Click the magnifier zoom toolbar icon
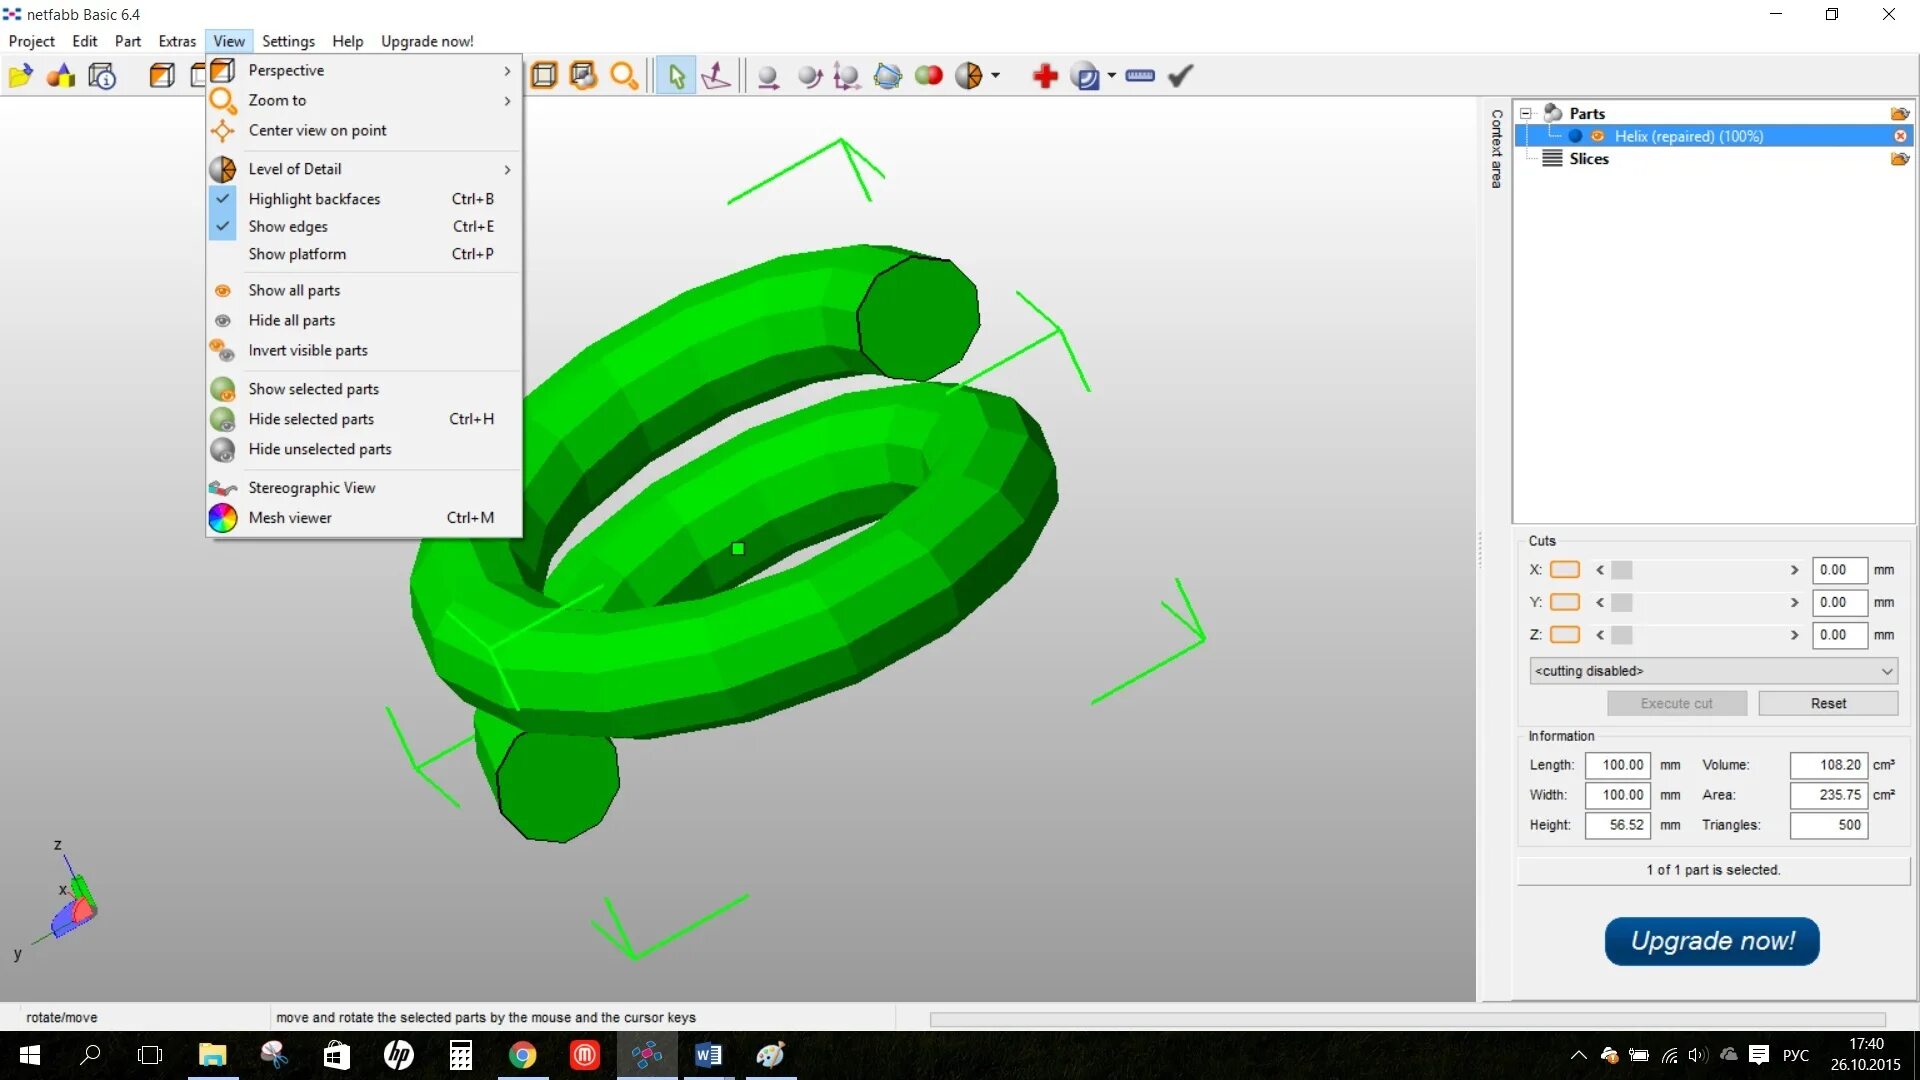Screen dimensions: 1920x1080 [x=624, y=76]
